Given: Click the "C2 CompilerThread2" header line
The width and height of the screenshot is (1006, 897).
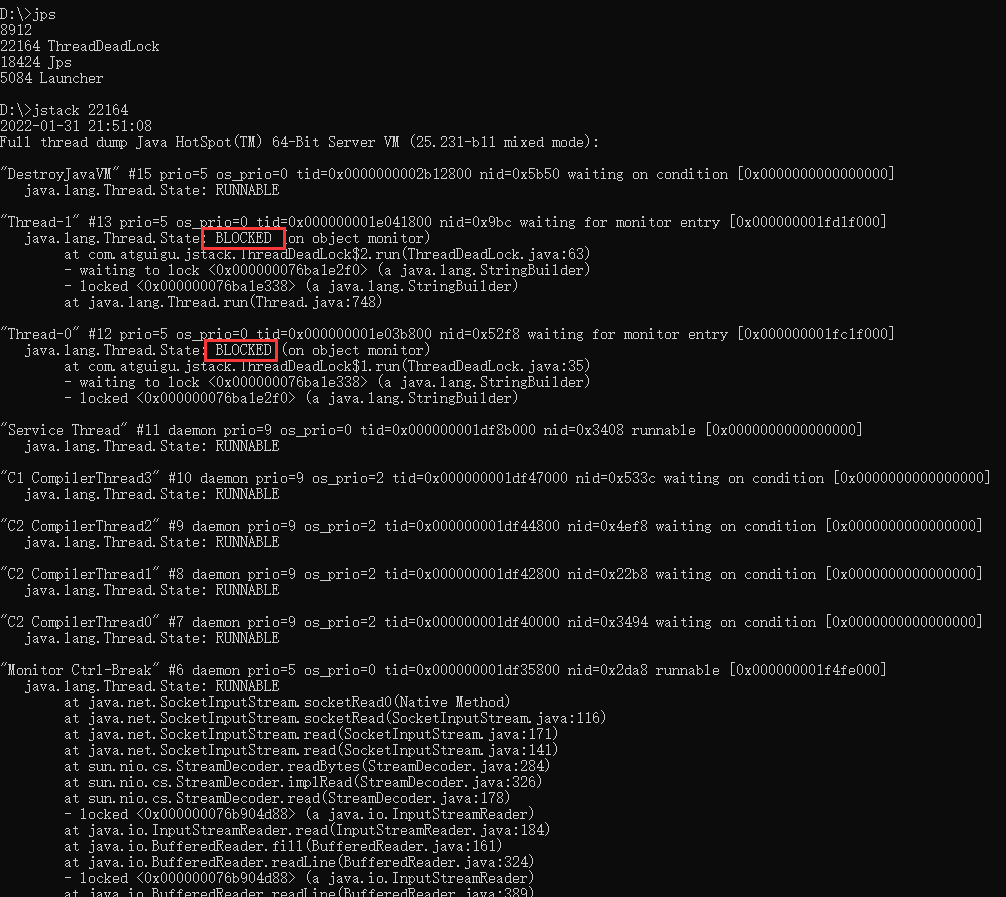Looking at the screenshot, I should click(491, 526).
